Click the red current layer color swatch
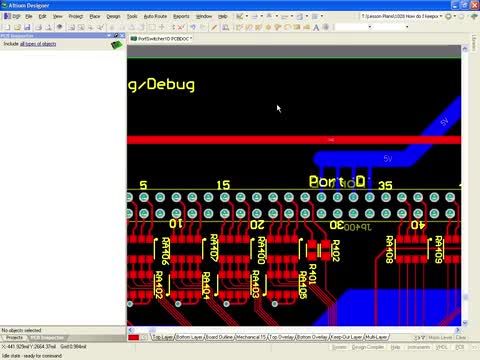Image resolution: width=480 pixels, height=360 pixels. 133,338
